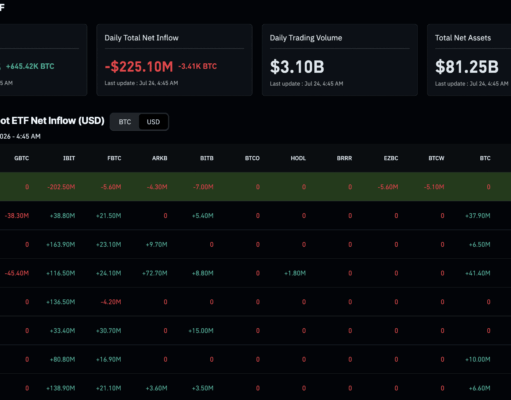Click the HODL column header

298,158
